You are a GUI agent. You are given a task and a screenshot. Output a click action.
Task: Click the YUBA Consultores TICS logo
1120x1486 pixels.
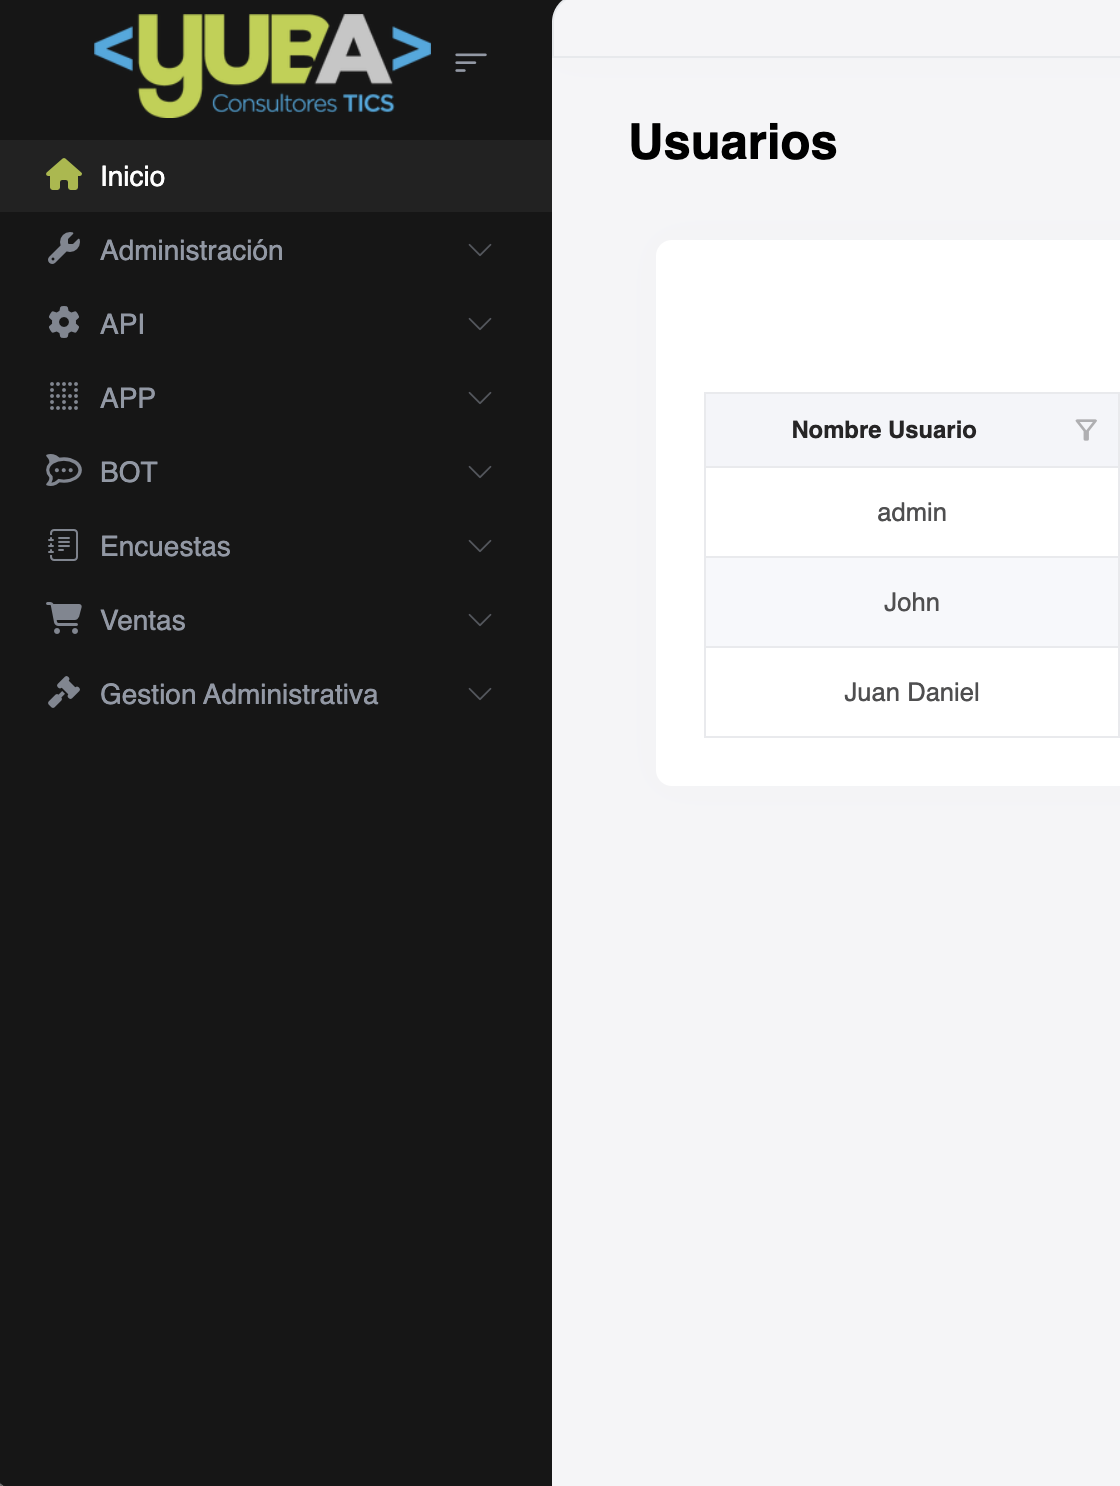coord(262,65)
